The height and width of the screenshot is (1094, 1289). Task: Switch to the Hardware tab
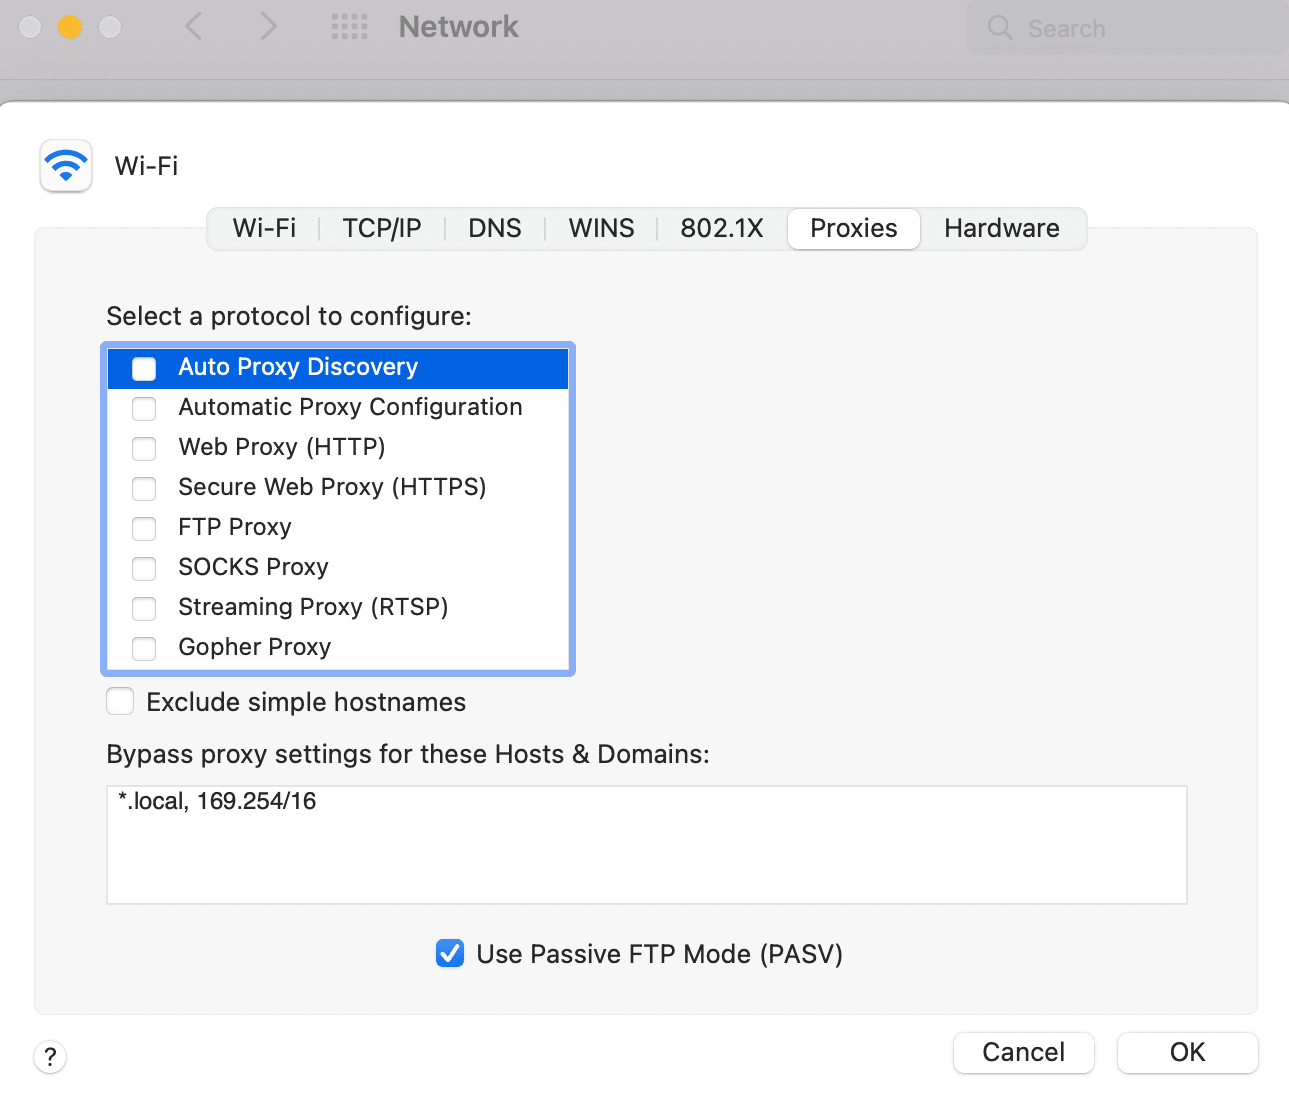tap(1001, 228)
